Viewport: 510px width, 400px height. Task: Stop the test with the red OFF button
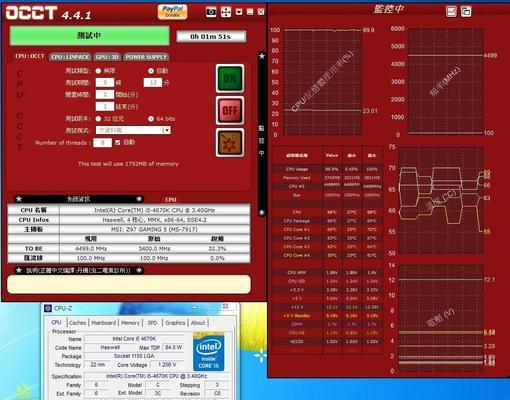[x=230, y=110]
